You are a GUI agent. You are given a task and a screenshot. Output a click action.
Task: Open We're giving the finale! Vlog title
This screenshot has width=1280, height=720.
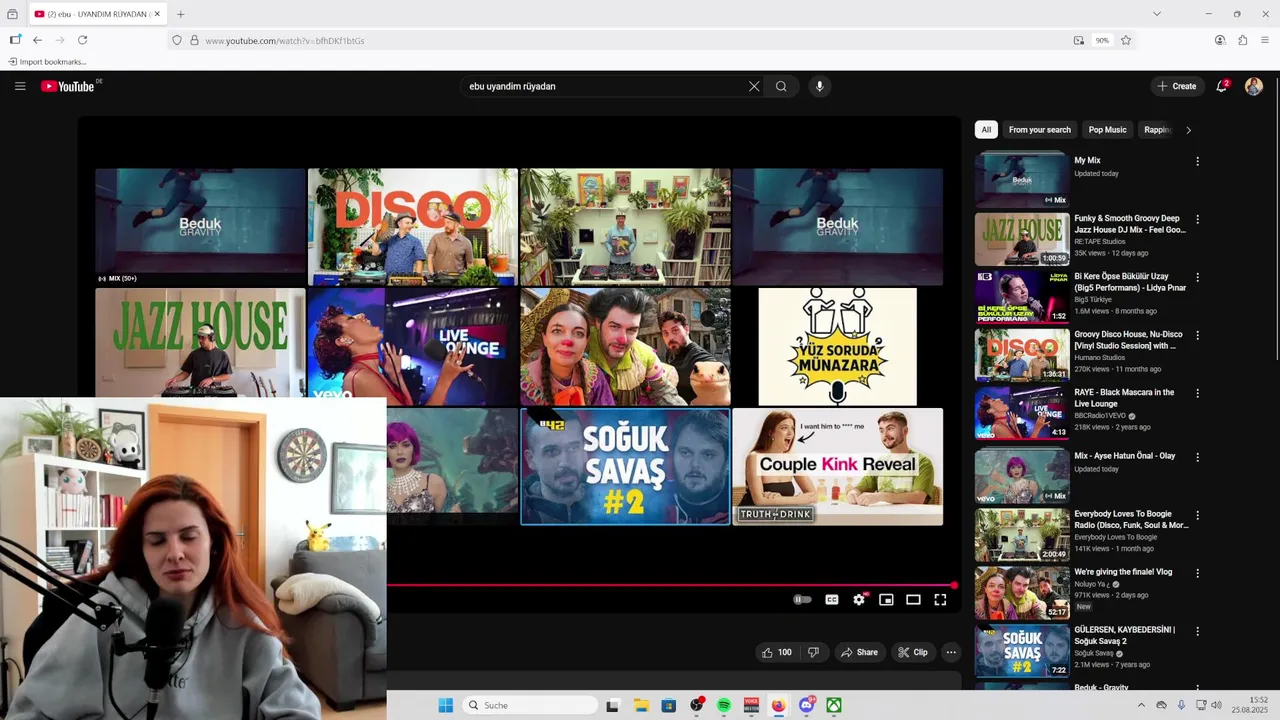pos(1123,572)
